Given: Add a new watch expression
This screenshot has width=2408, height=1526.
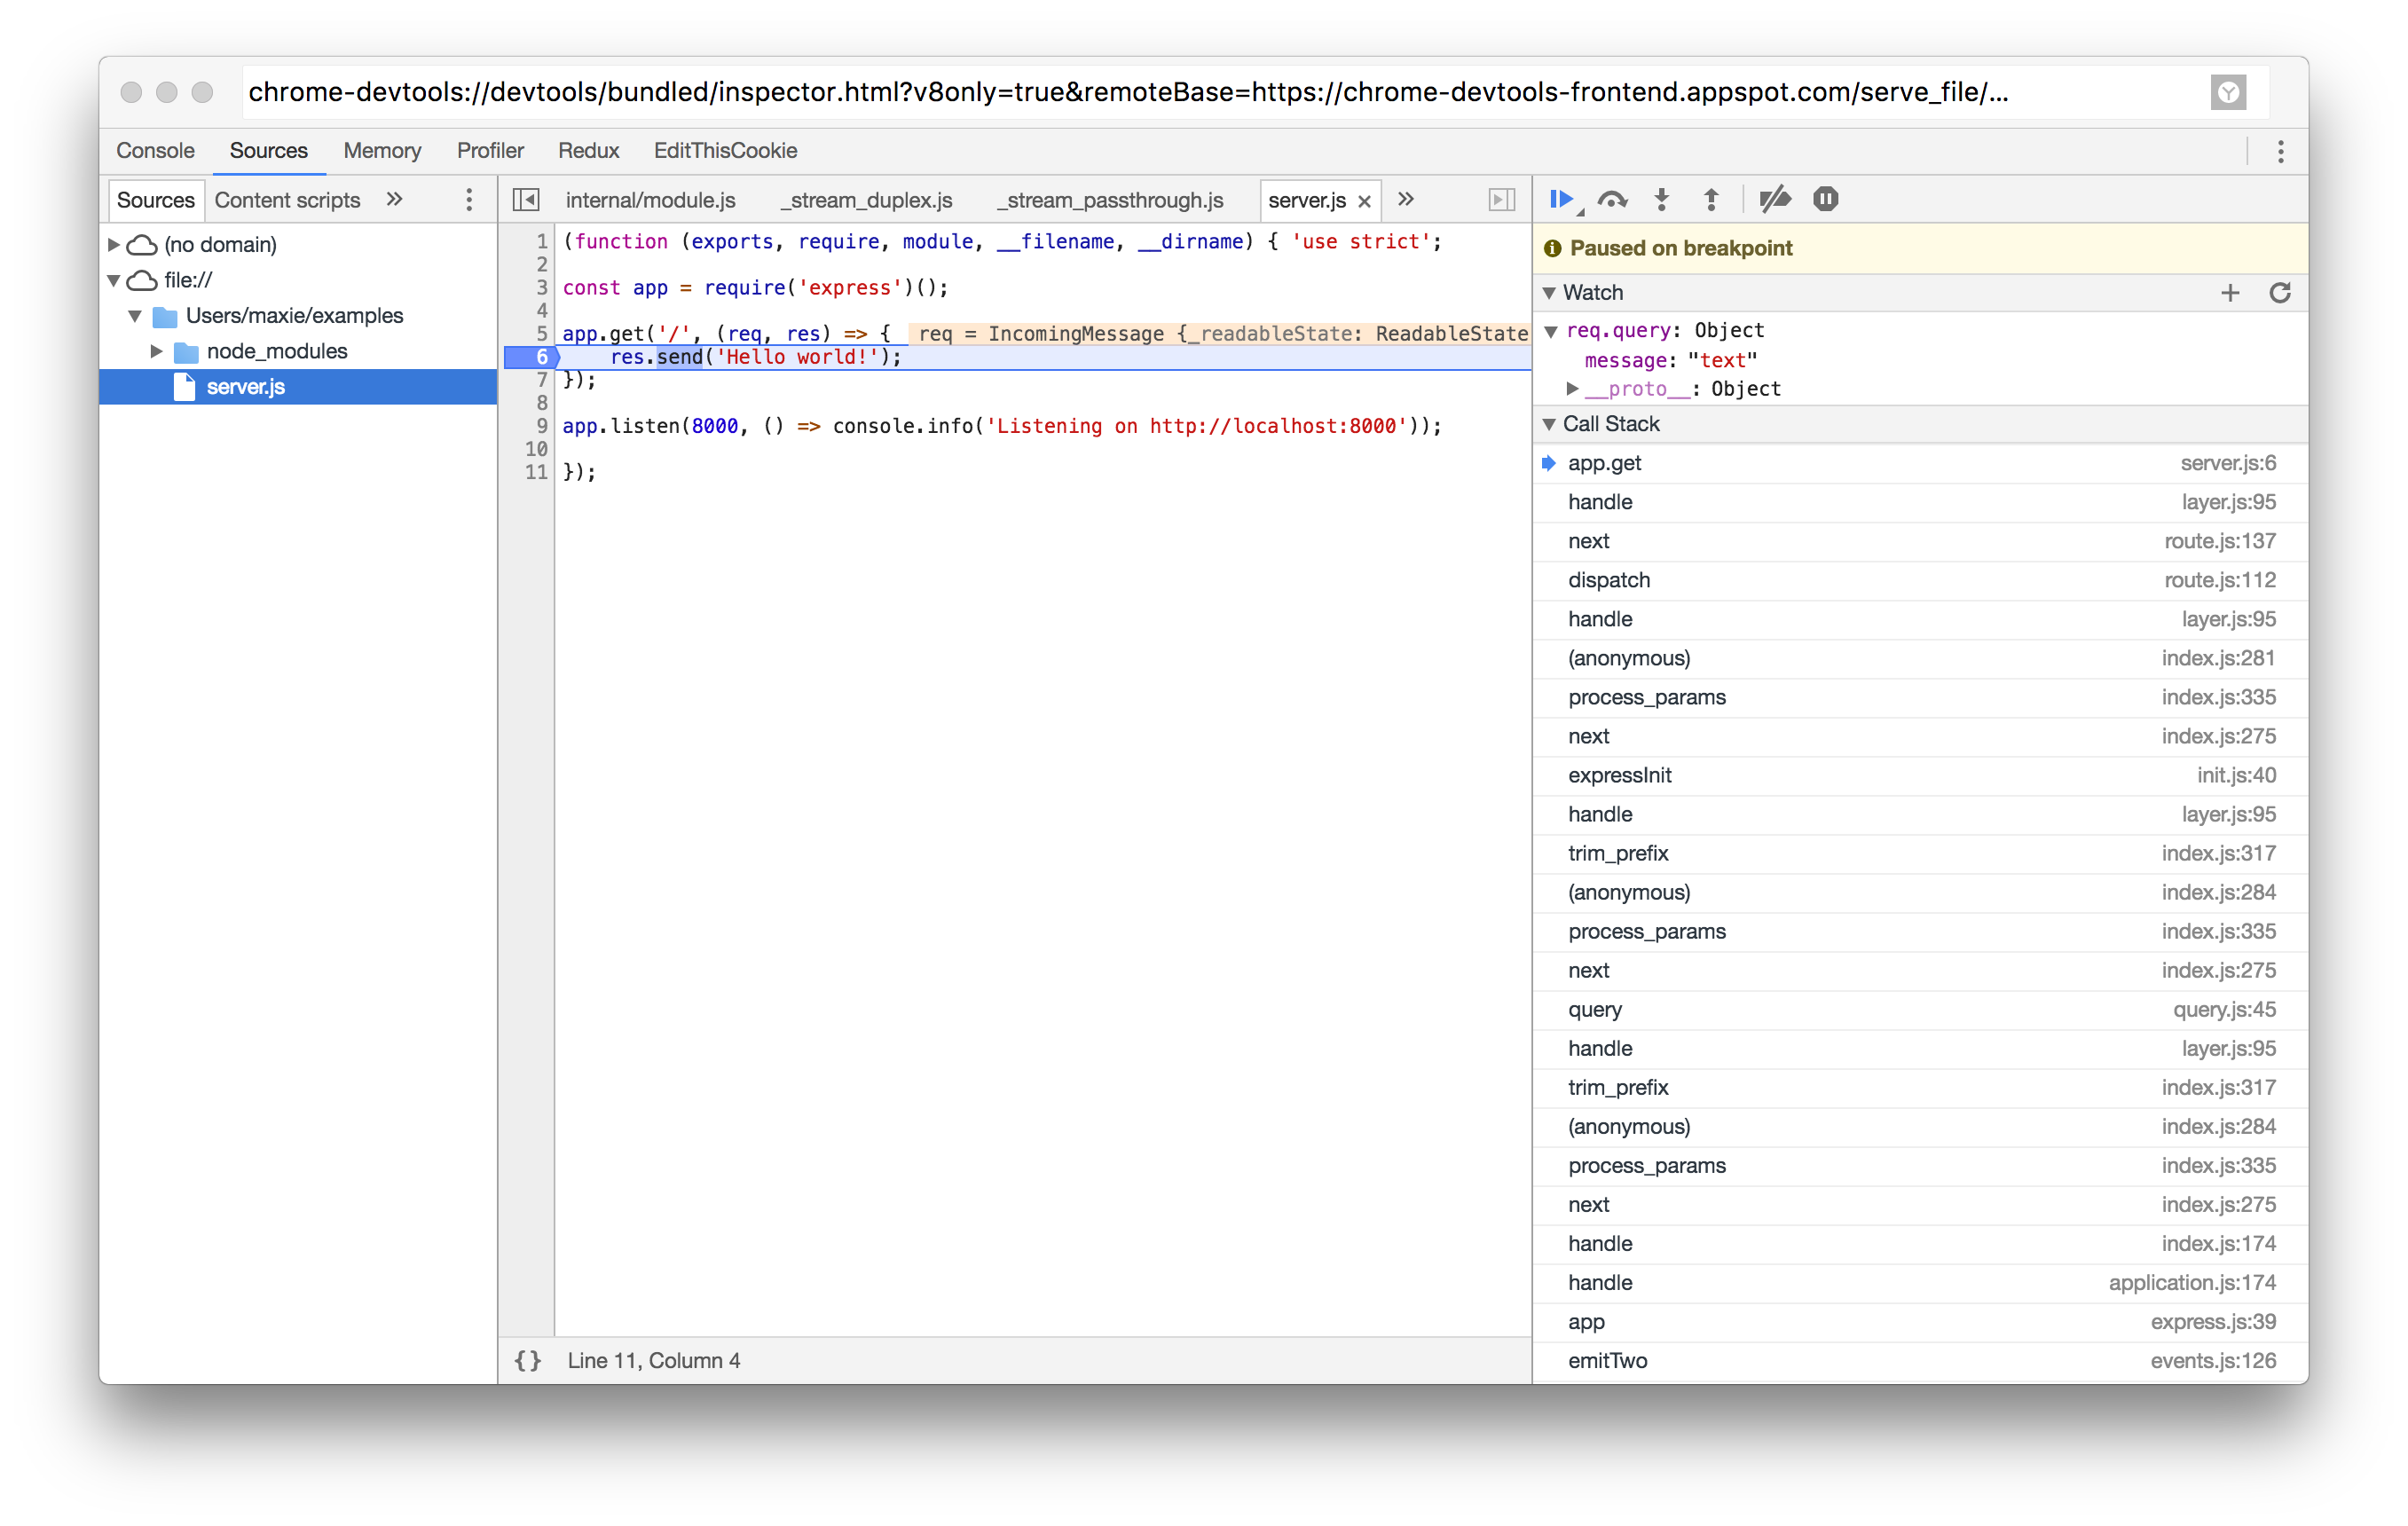Looking at the screenshot, I should [x=2230, y=293].
